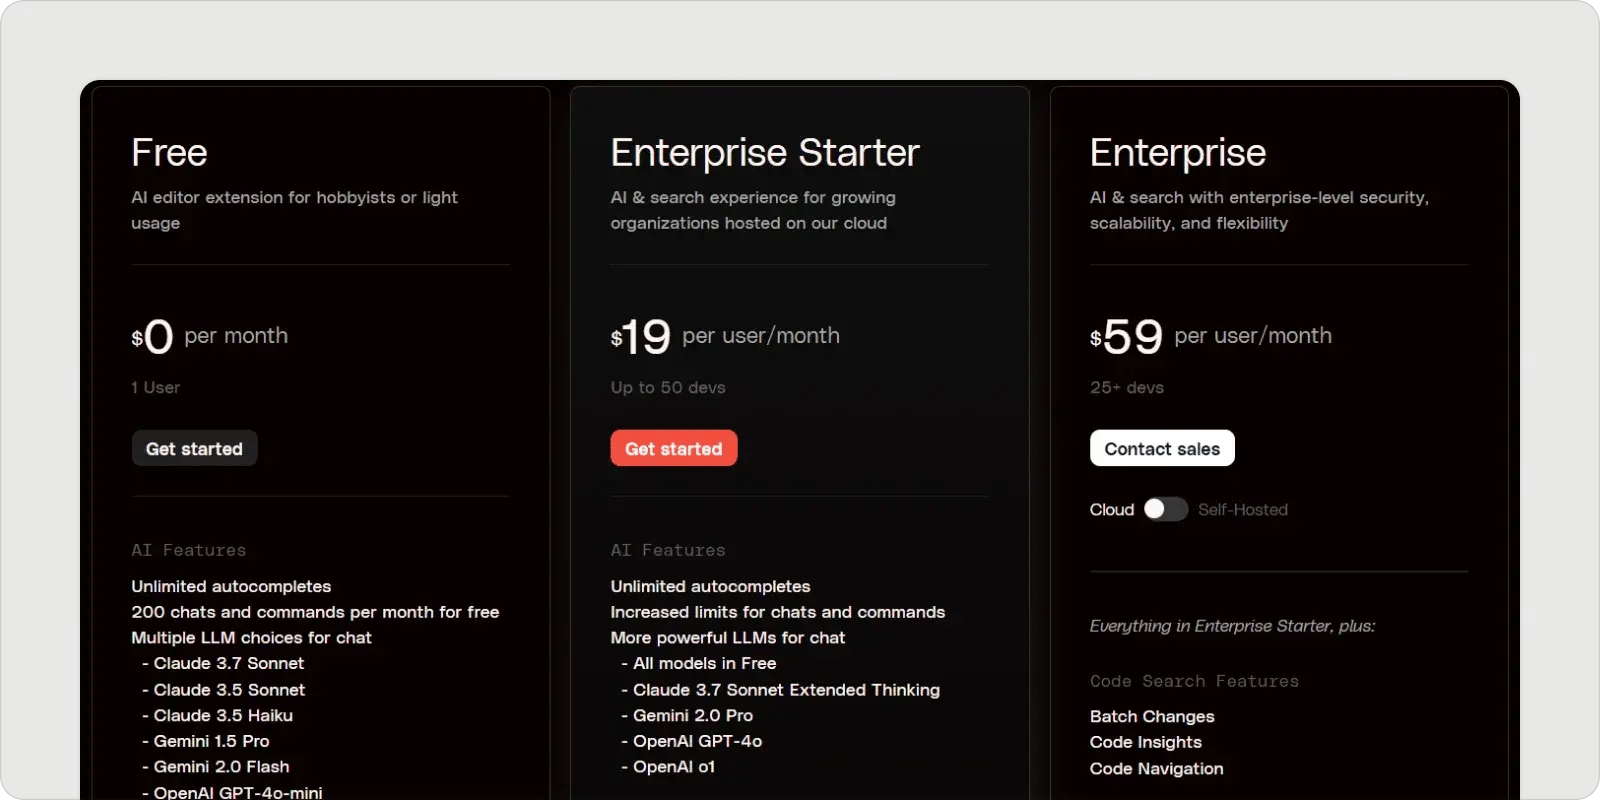This screenshot has width=1600, height=800.
Task: Click the Free plan heading
Action: [x=169, y=152]
